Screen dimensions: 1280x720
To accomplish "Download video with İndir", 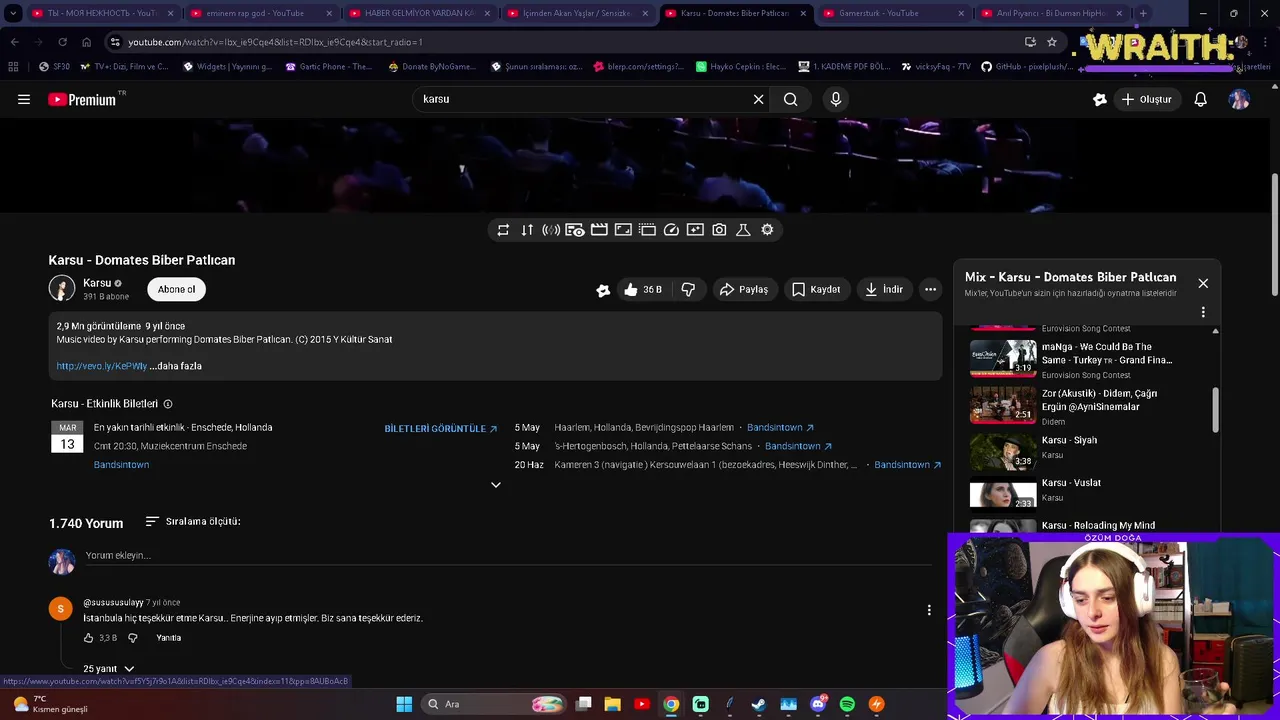I will 884,289.
